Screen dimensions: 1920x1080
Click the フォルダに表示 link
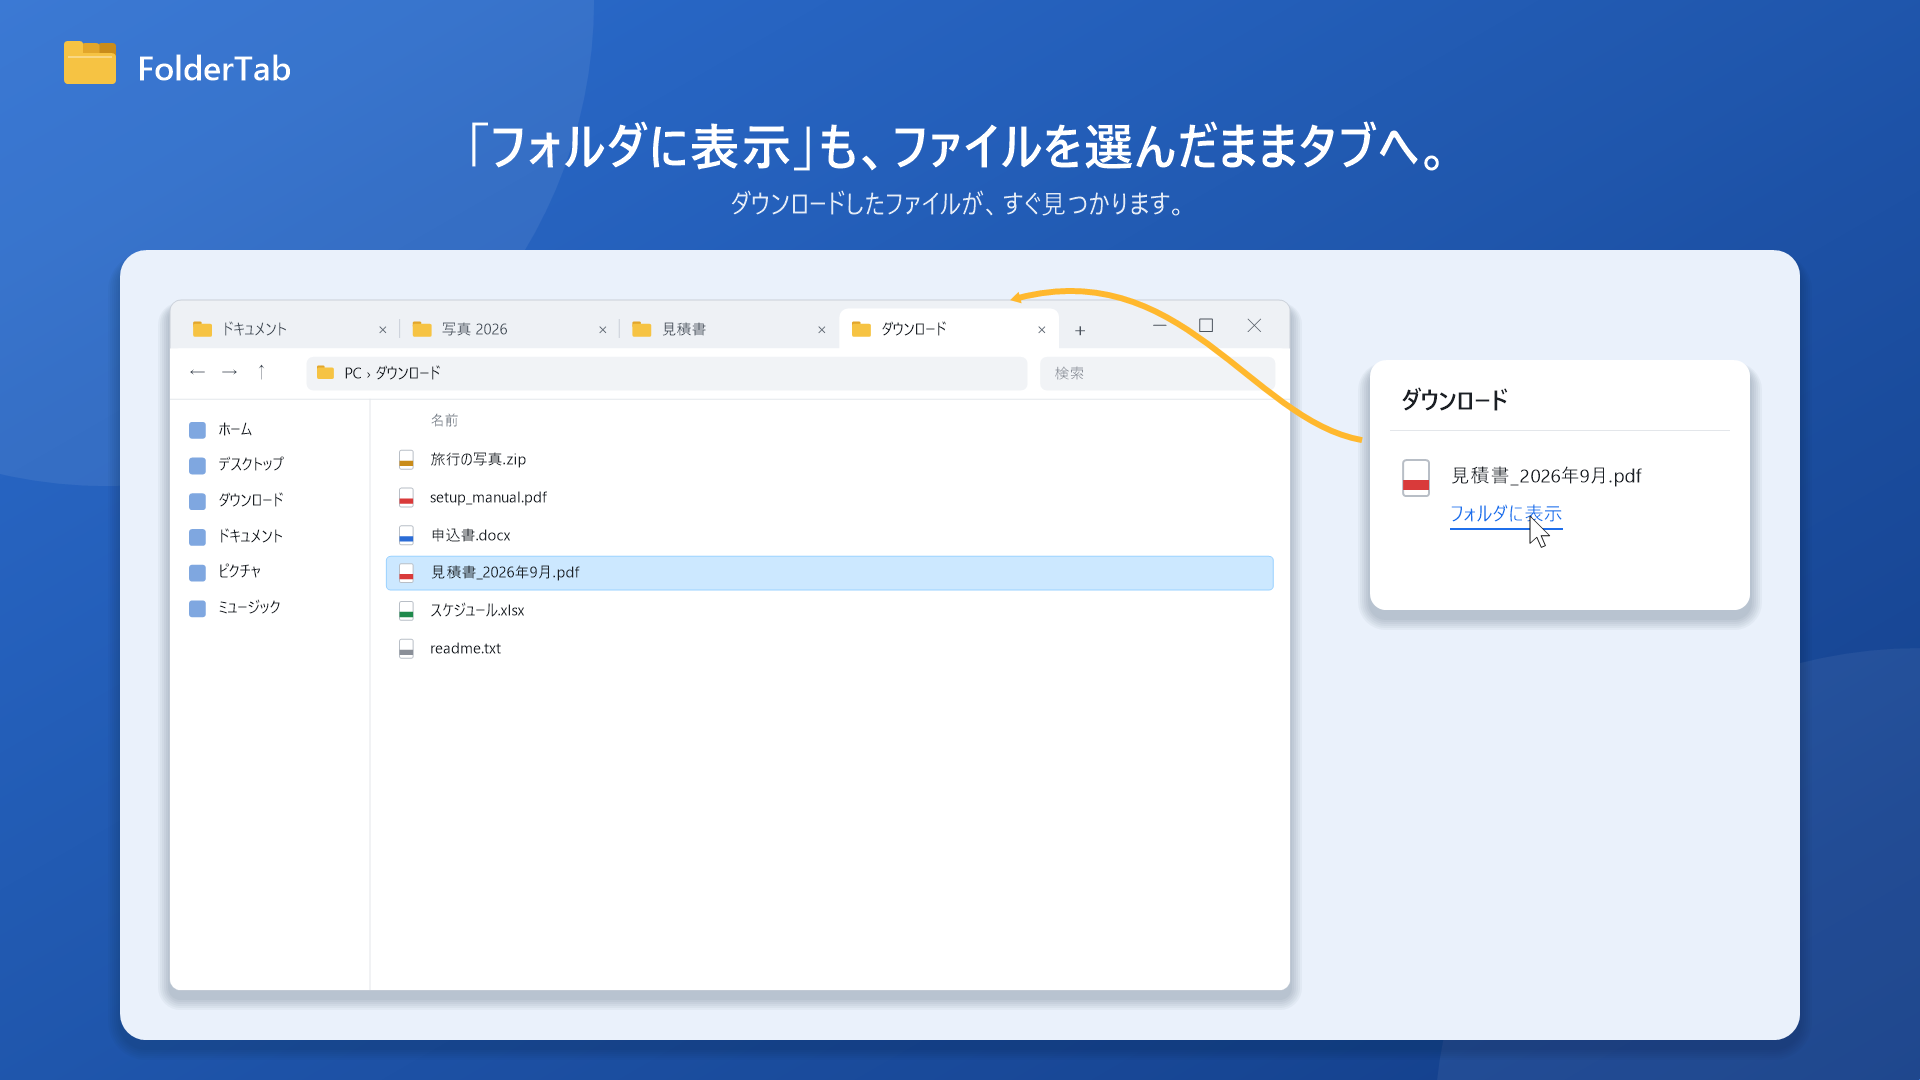pyautogui.click(x=1506, y=514)
